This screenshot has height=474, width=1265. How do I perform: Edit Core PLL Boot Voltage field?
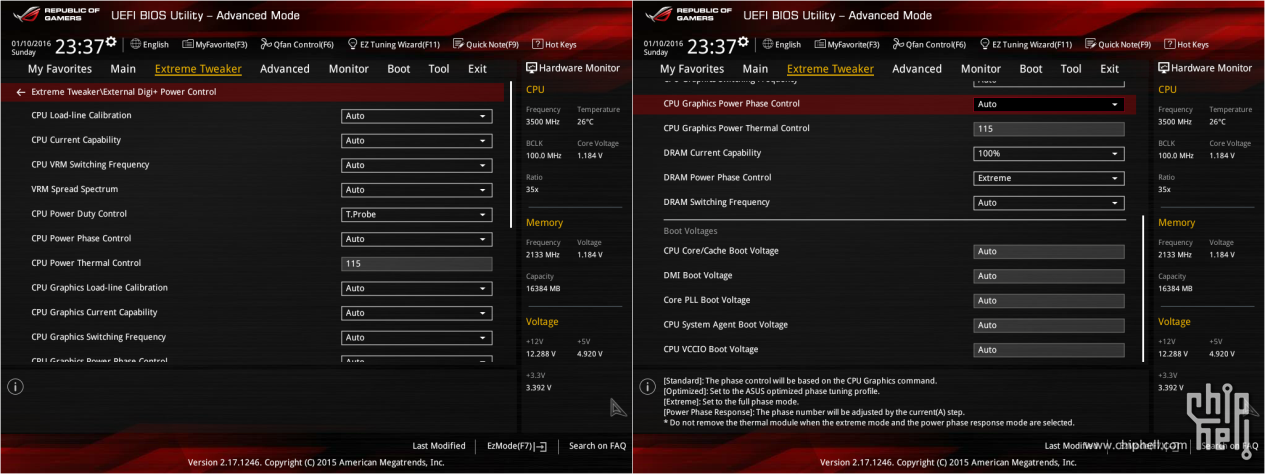[1048, 301]
